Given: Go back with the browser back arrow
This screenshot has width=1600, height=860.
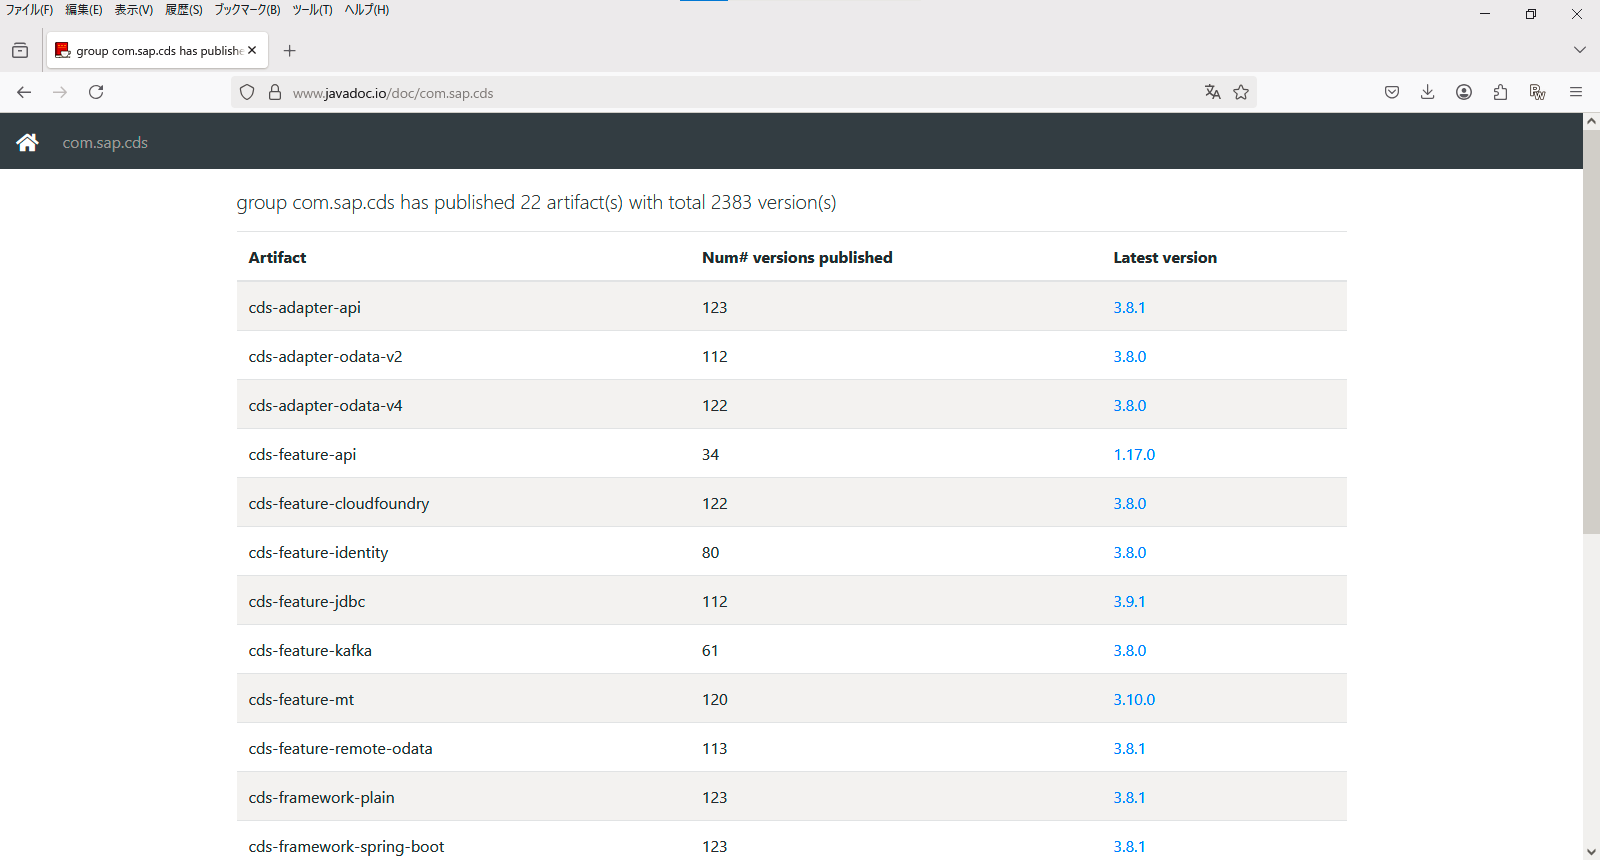Looking at the screenshot, I should [24, 92].
